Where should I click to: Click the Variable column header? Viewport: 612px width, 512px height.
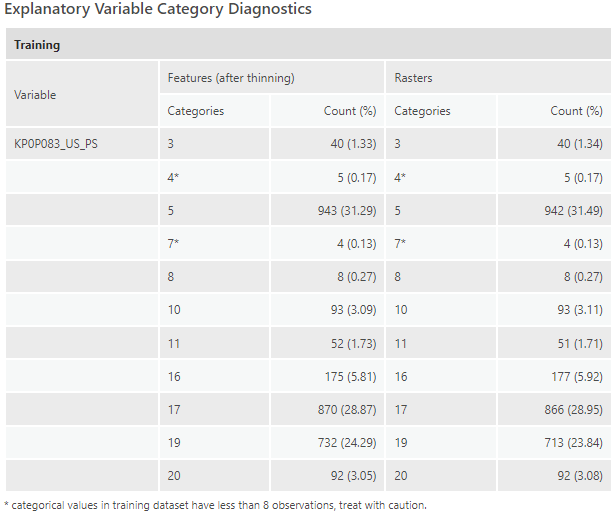(35, 94)
